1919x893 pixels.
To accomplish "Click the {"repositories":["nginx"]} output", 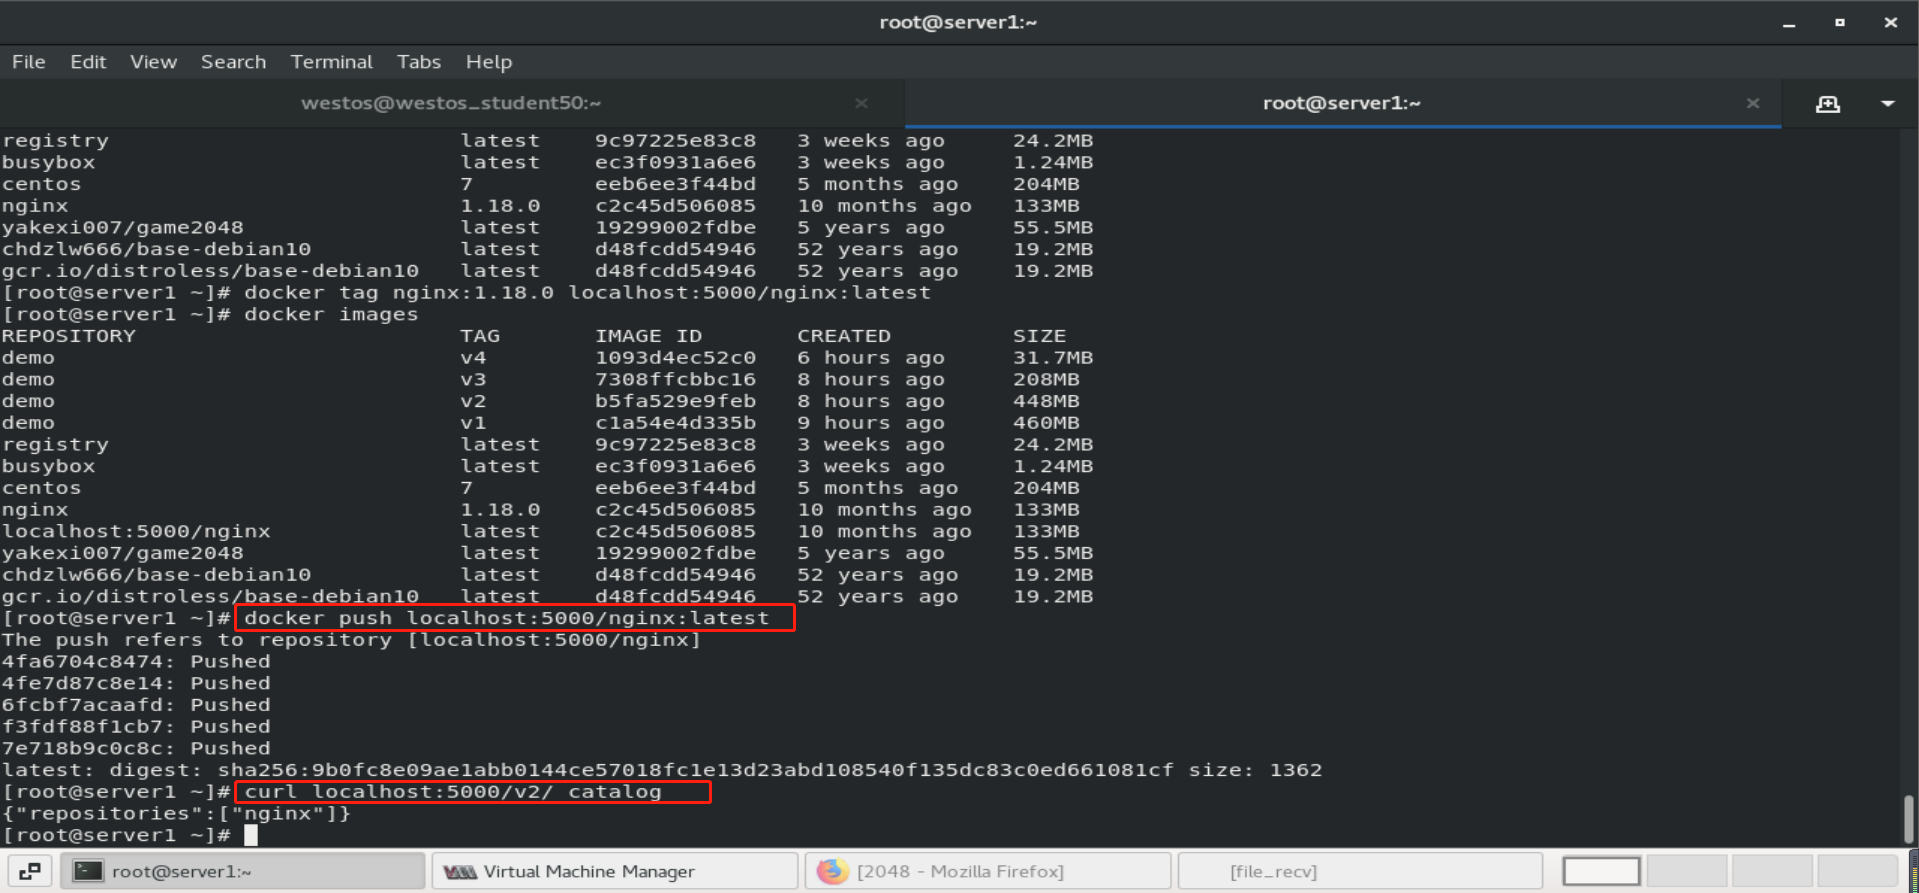I will point(177,814).
